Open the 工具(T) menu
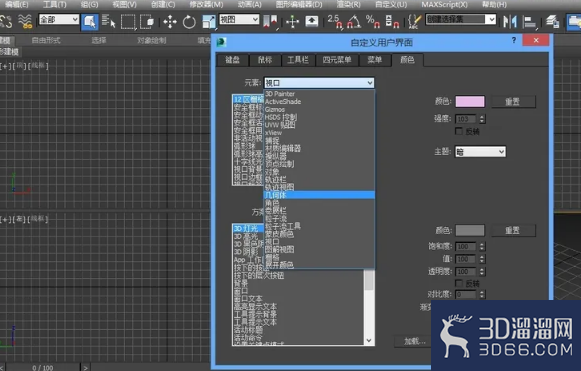 point(54,4)
